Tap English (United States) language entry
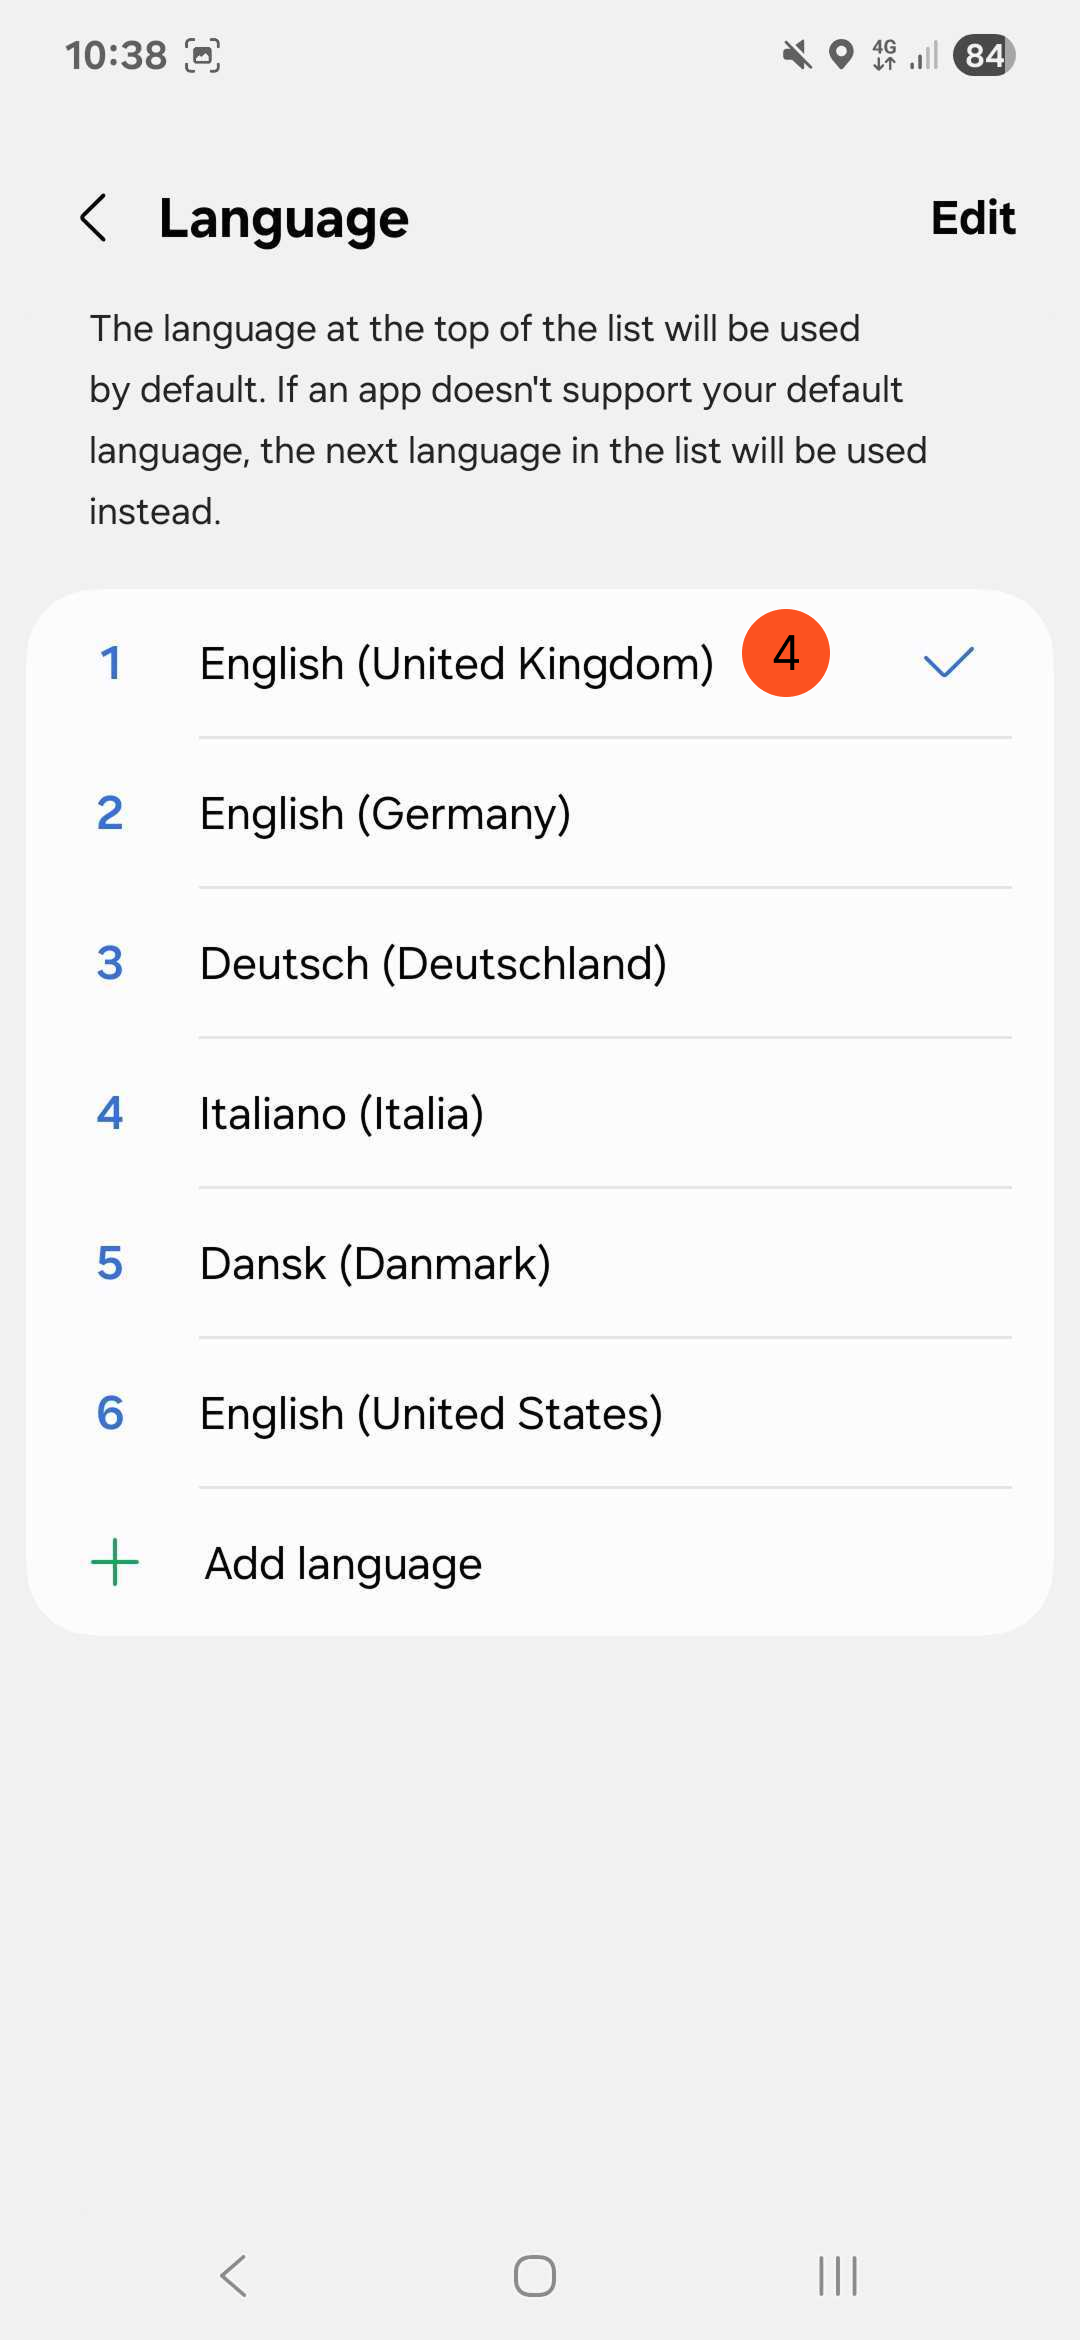 coord(431,1414)
